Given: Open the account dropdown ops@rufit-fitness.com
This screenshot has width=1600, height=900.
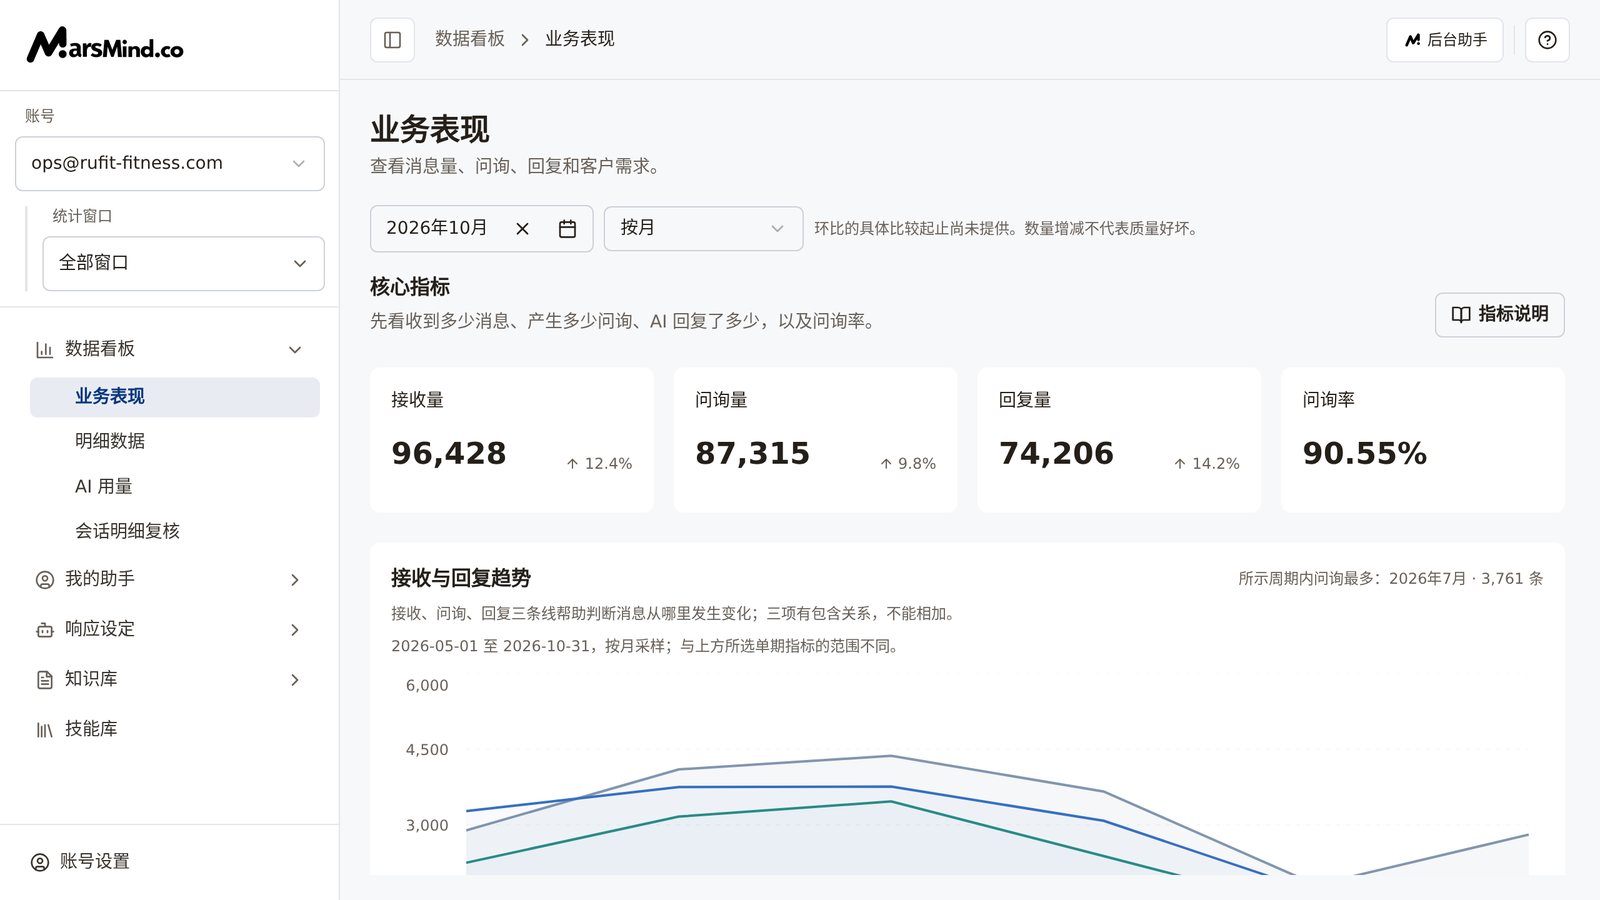Looking at the screenshot, I should point(170,164).
